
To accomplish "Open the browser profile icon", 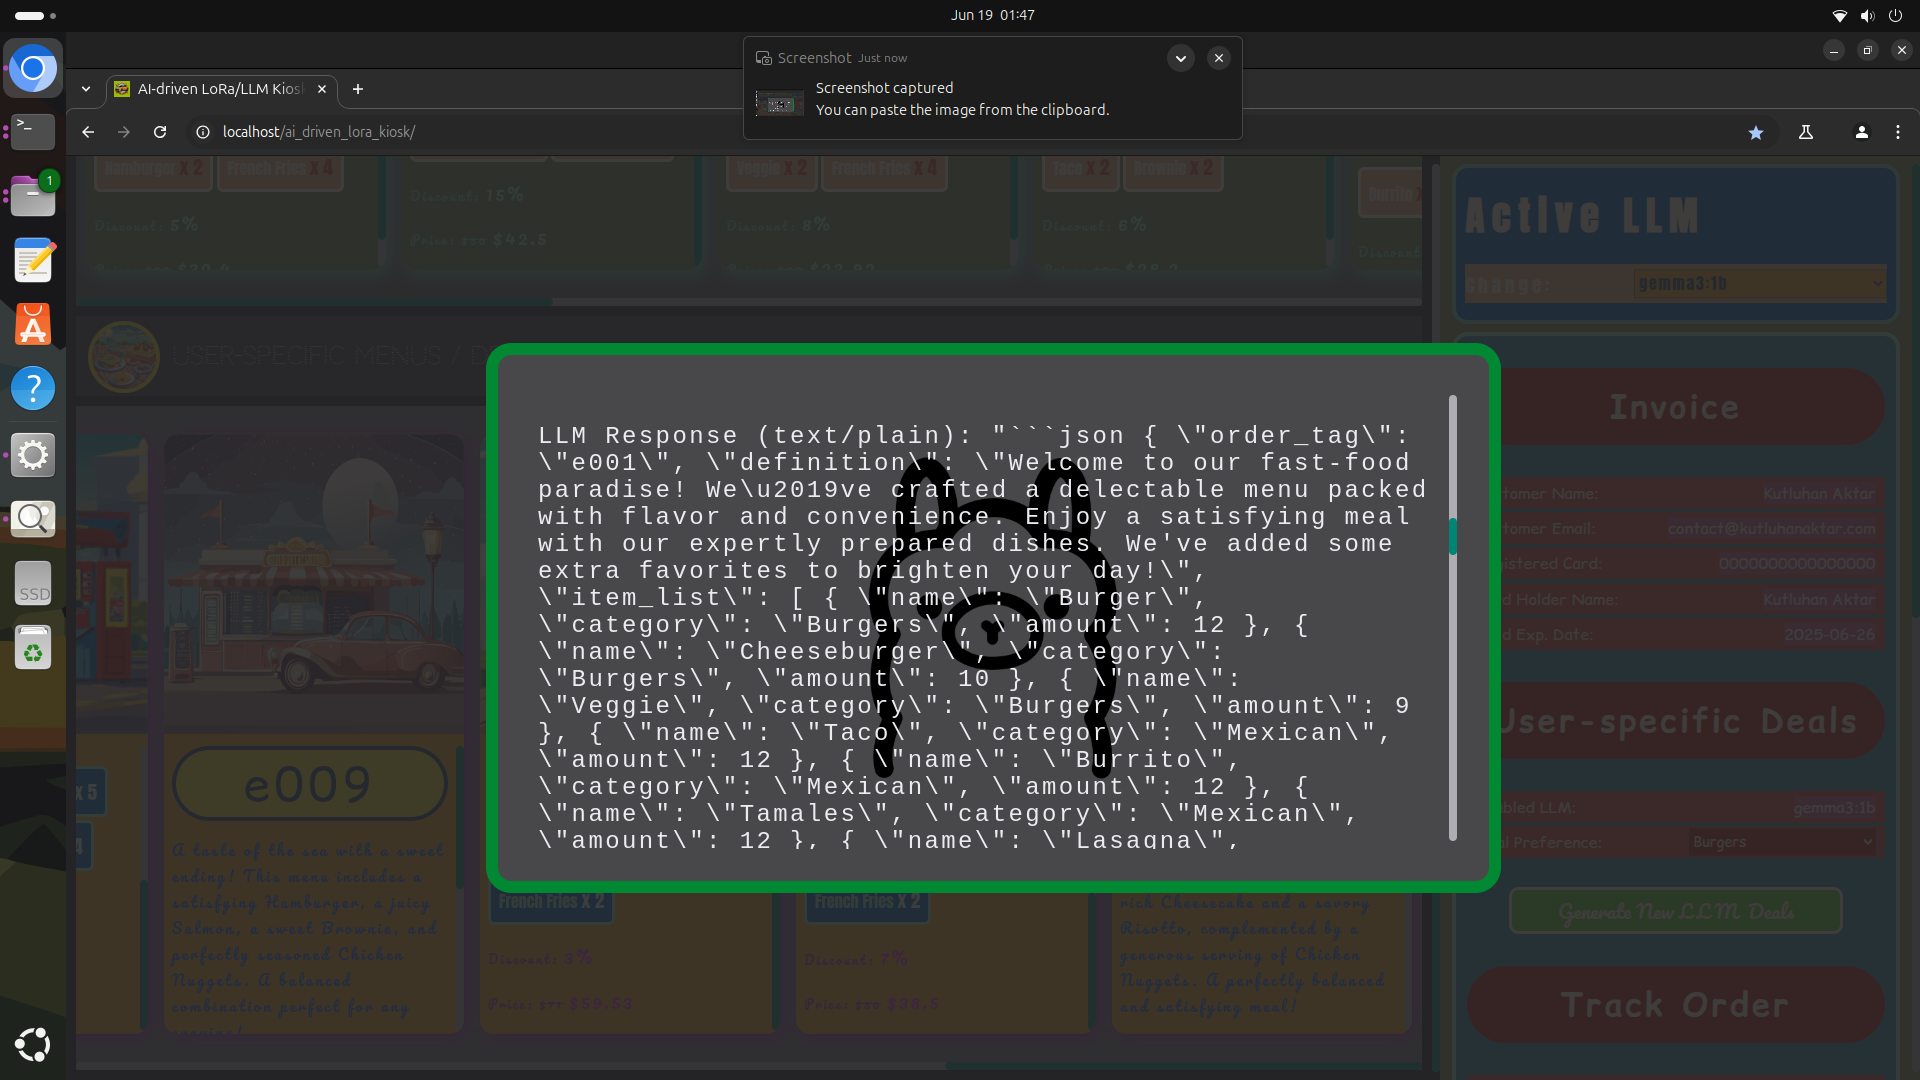I will [1862, 132].
